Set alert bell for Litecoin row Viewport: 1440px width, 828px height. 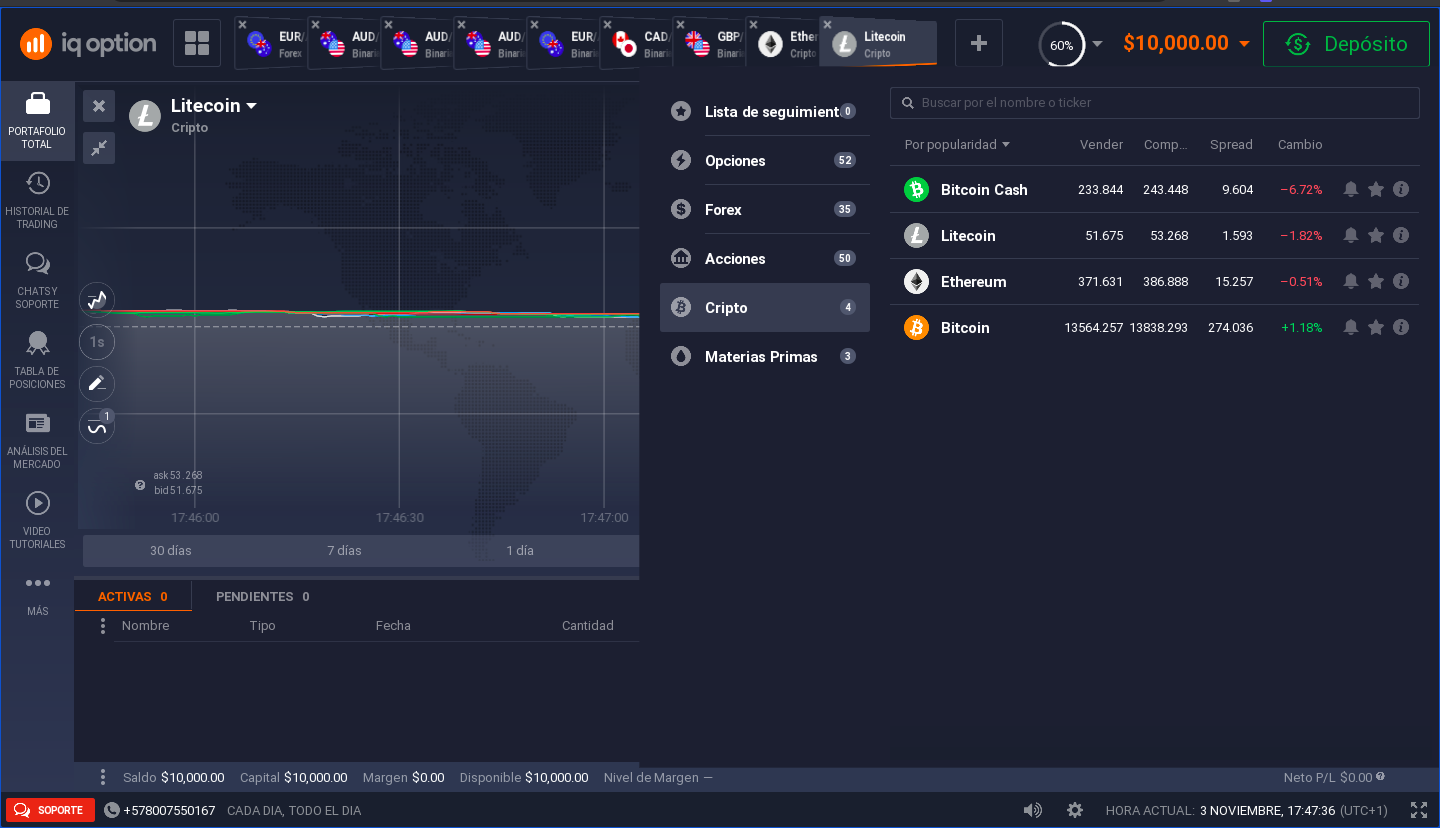1351,235
